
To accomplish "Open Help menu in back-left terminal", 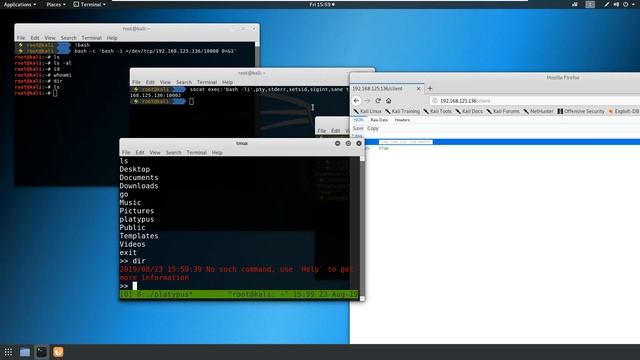I will [x=112, y=38].
